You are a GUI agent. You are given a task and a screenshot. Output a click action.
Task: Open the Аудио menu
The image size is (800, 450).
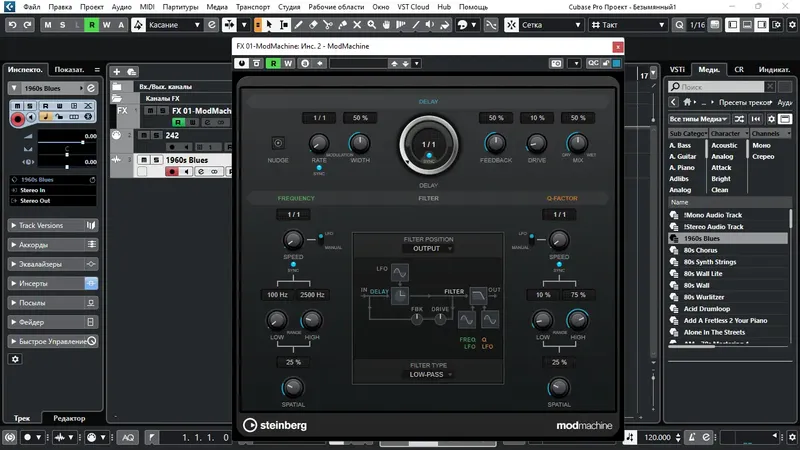click(121, 7)
